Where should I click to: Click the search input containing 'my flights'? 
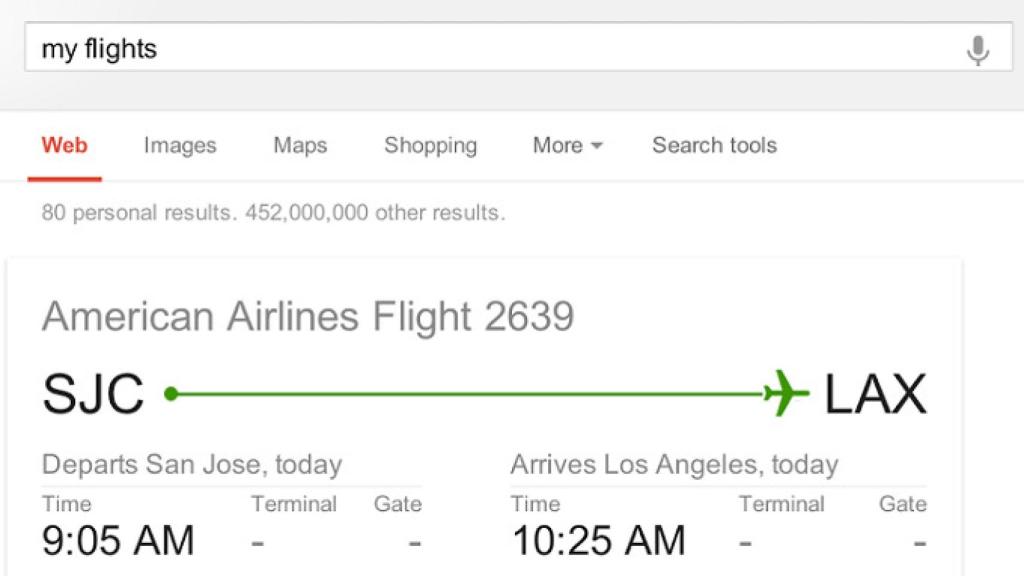point(300,48)
